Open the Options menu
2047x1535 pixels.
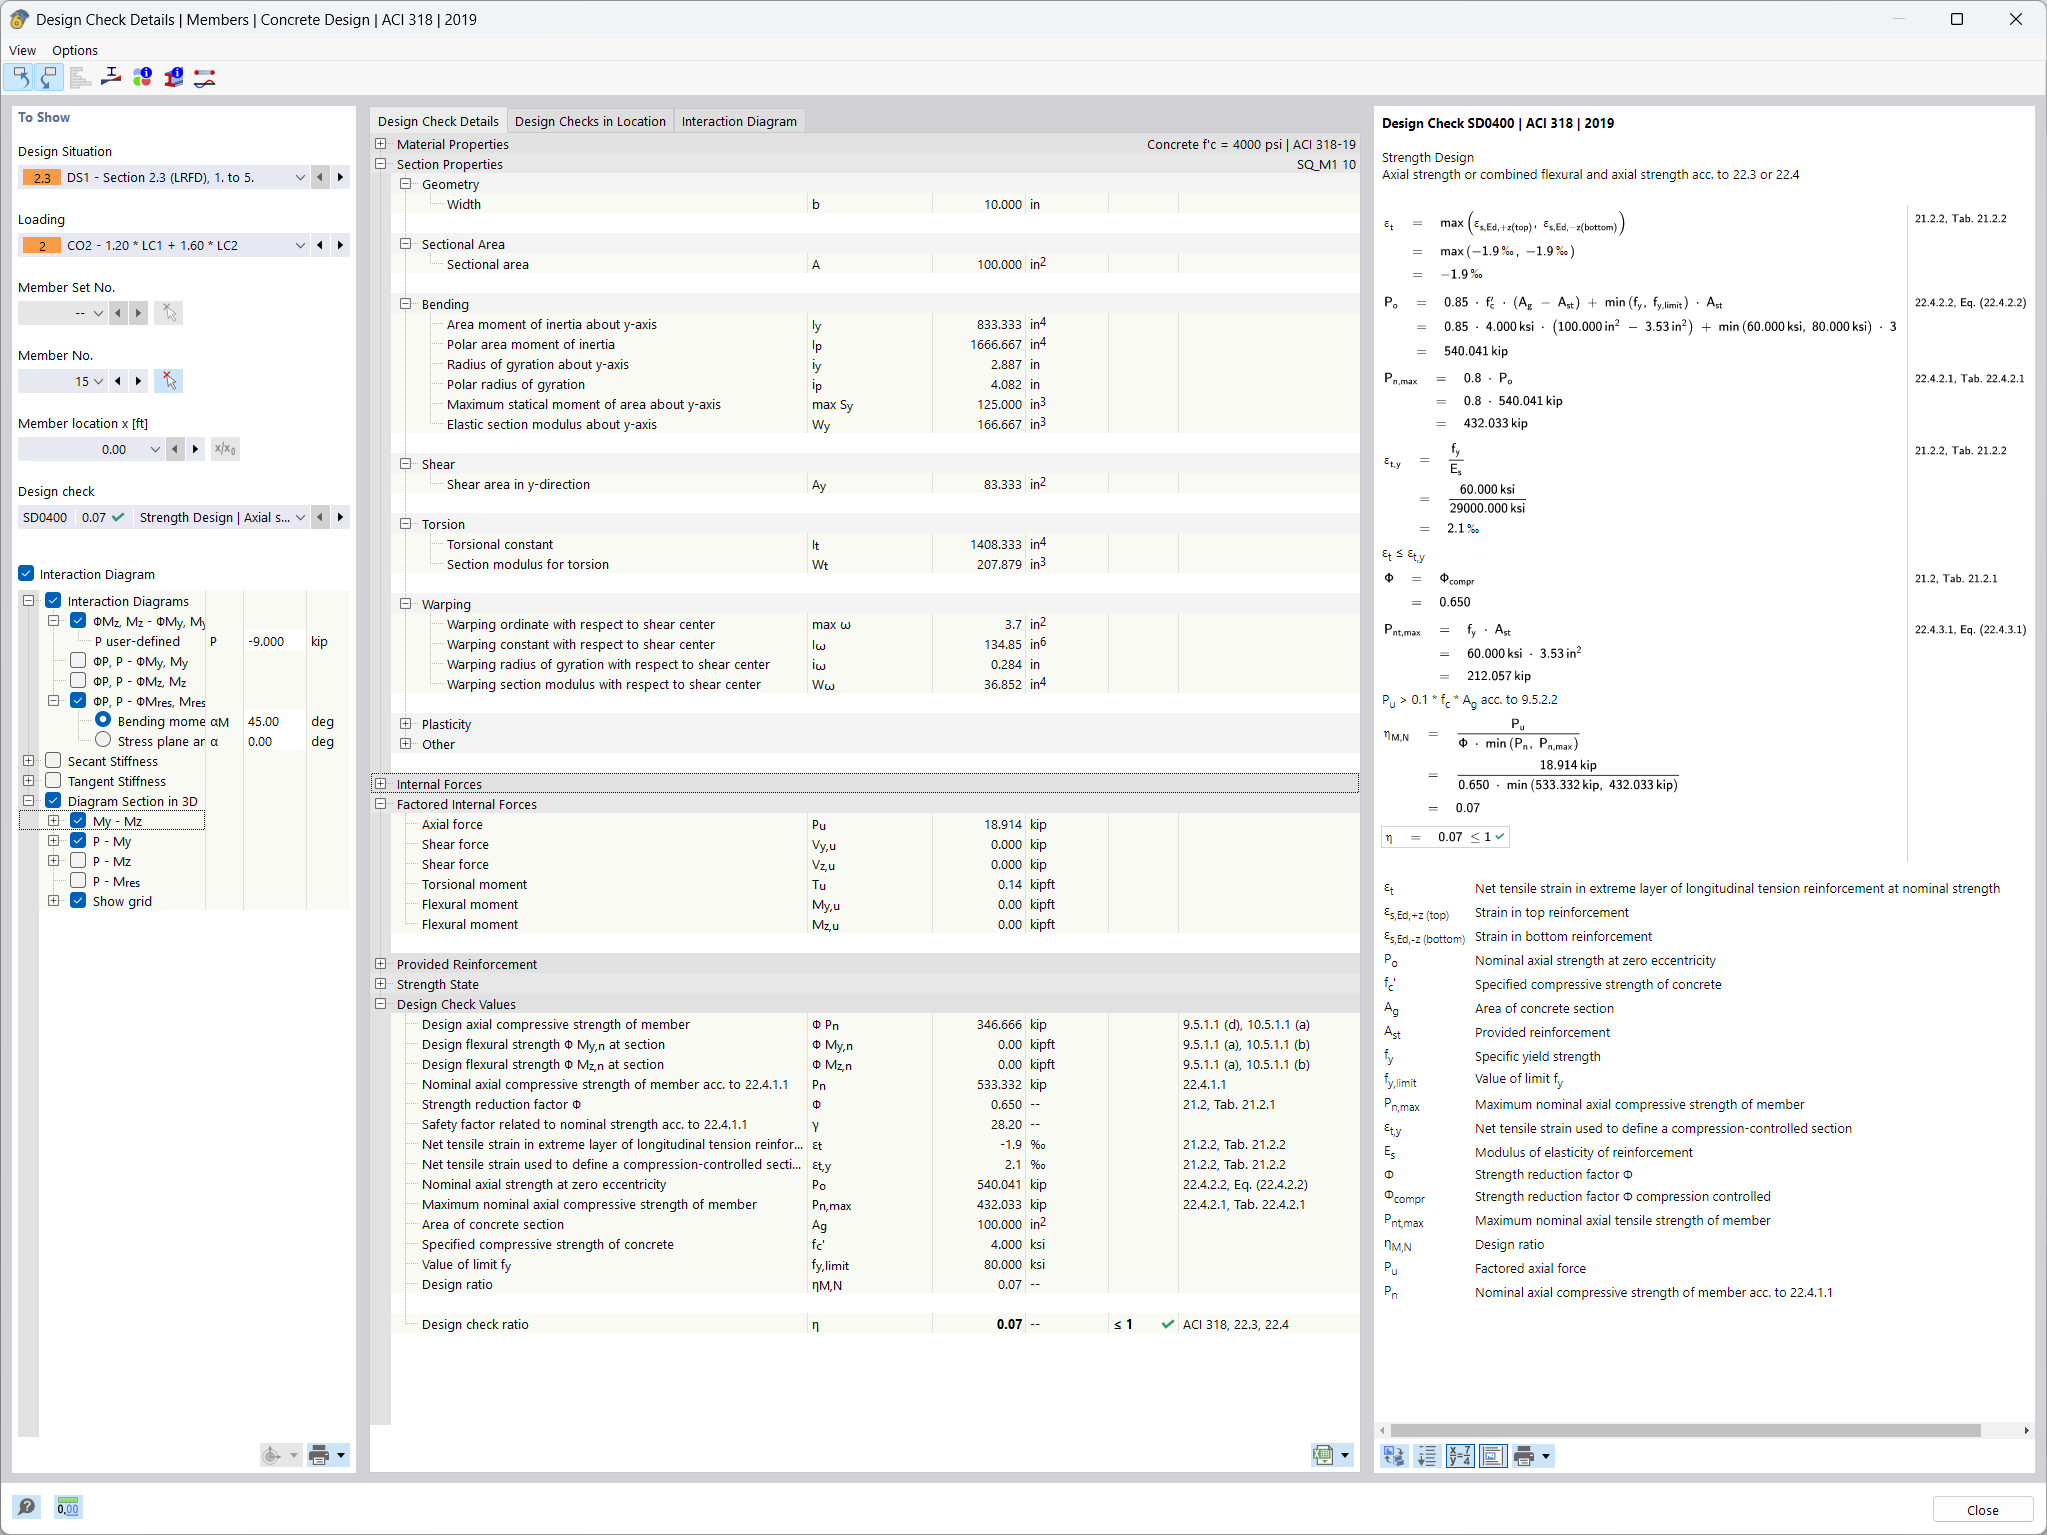click(74, 50)
